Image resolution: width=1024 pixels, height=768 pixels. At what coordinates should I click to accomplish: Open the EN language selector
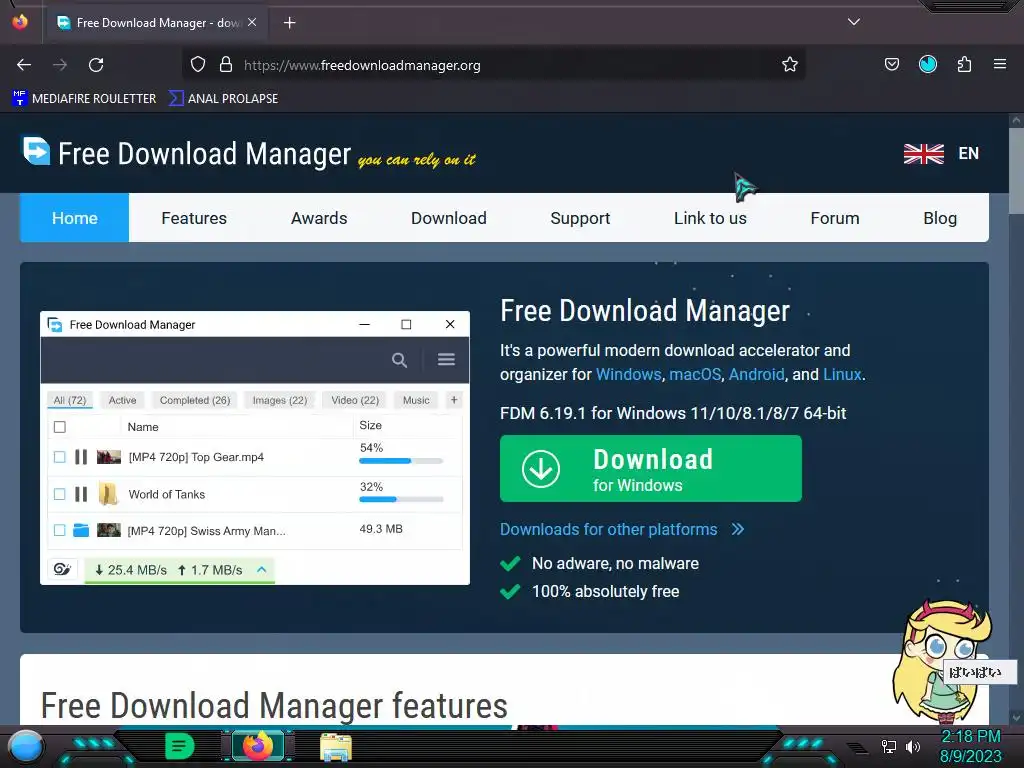[968, 153]
